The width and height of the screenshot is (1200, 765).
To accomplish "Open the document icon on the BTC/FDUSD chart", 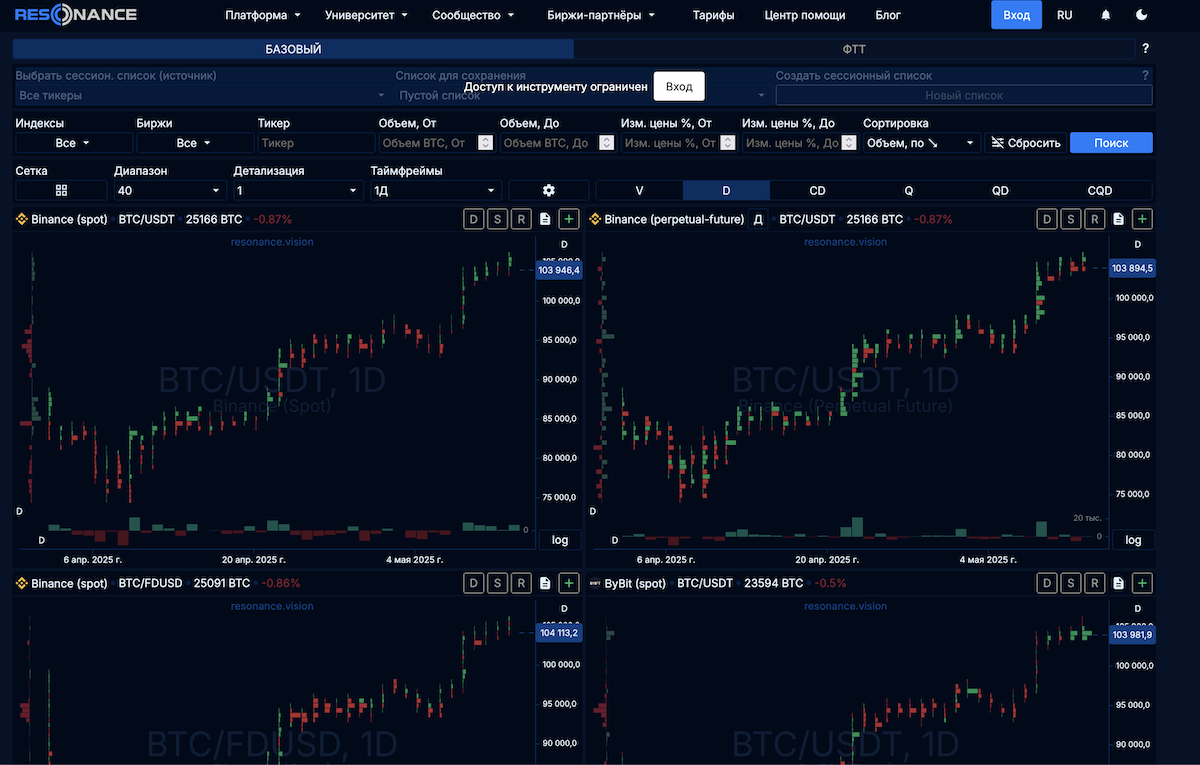I will click(x=545, y=583).
